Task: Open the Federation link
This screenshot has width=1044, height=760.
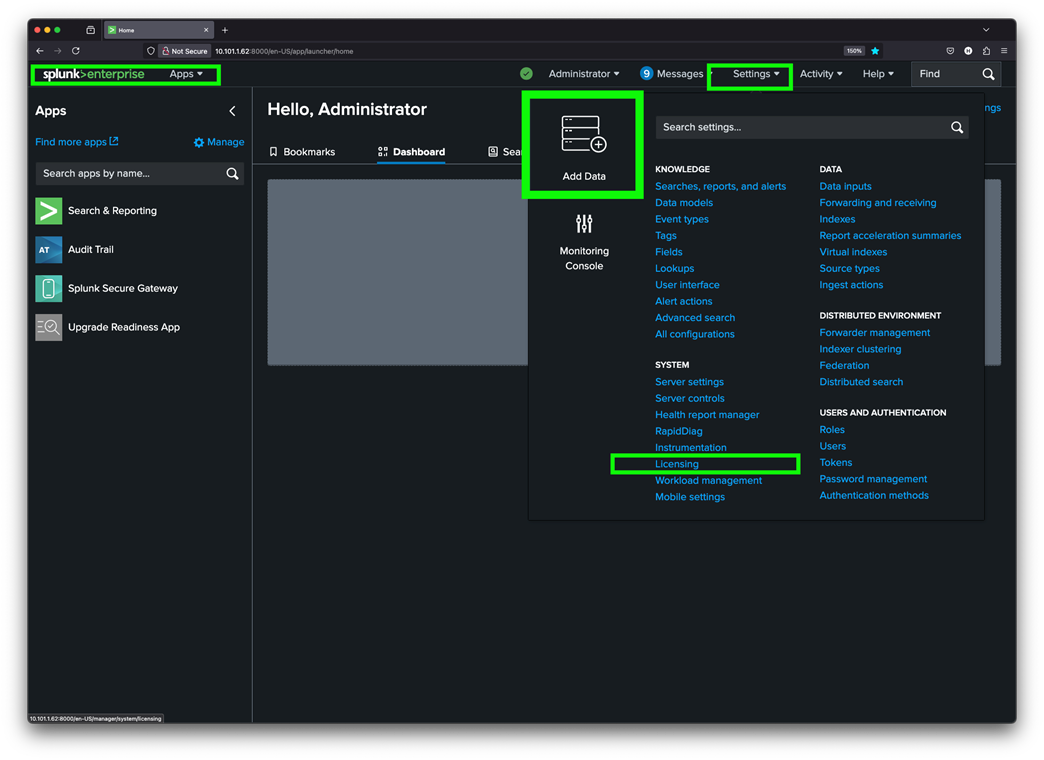Action: pyautogui.click(x=844, y=366)
